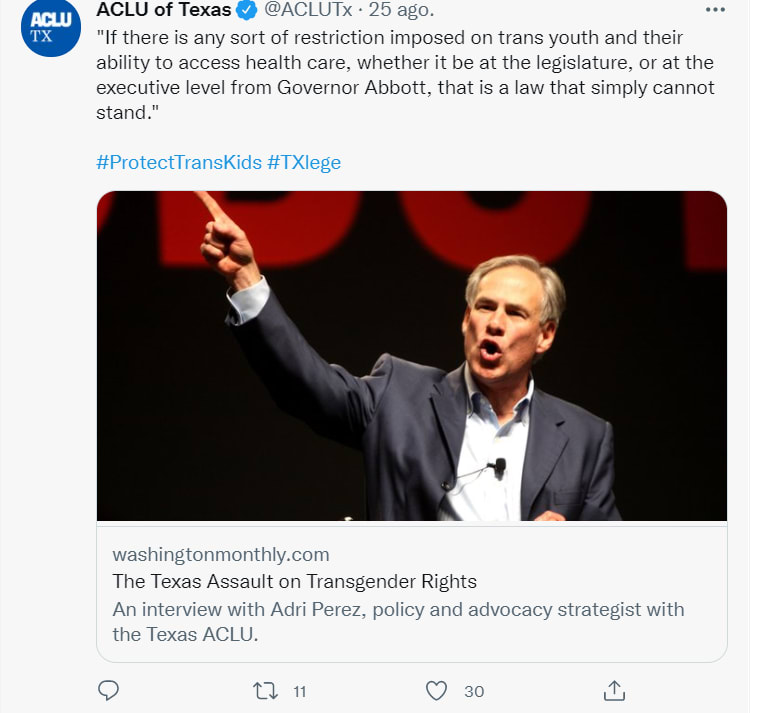This screenshot has height=713, width=760.
Task: Like the tweet with the heart icon
Action: pyautogui.click(x=436, y=690)
